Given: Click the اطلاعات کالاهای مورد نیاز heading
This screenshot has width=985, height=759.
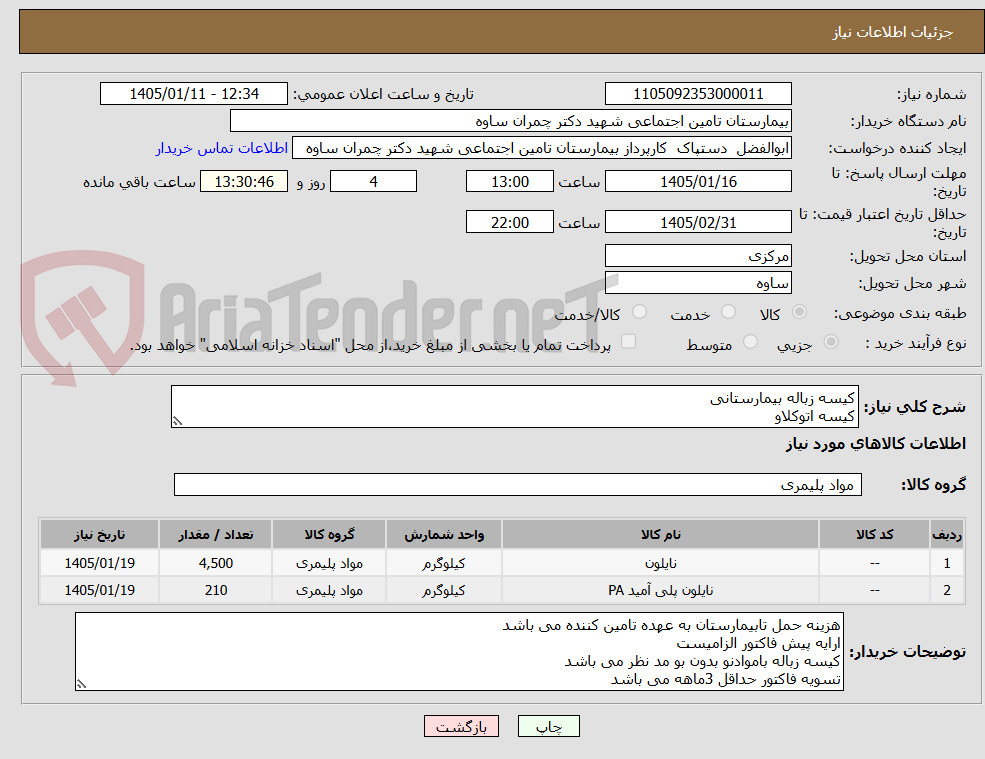Looking at the screenshot, I should pos(876,444).
